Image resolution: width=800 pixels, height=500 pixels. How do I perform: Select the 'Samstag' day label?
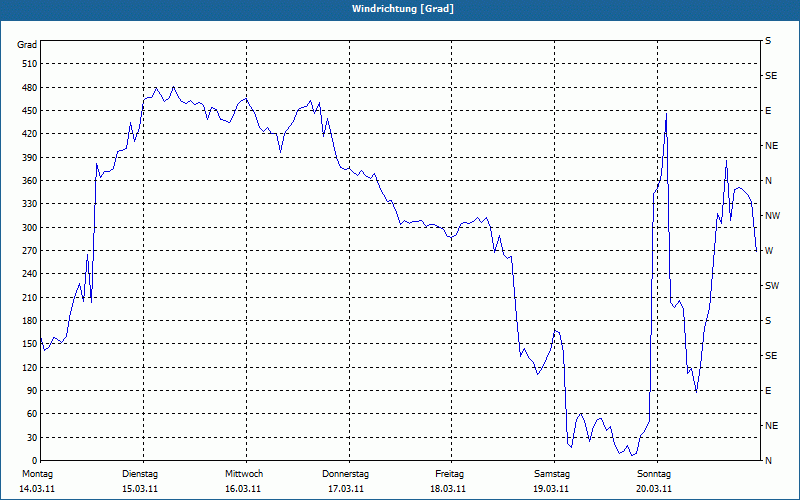pos(552,474)
